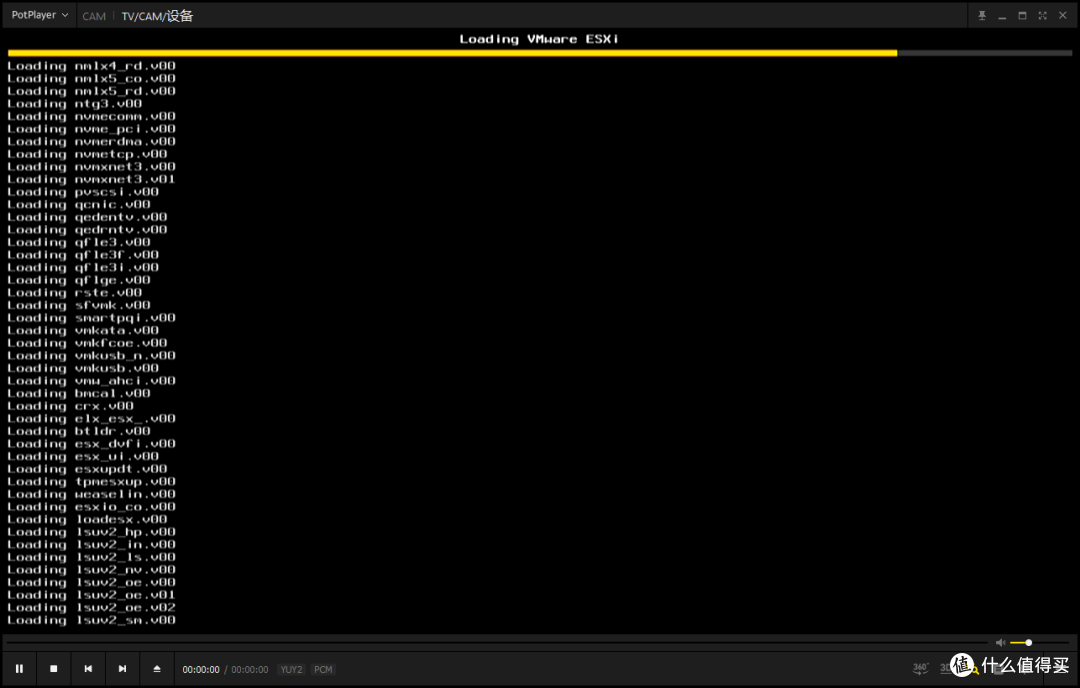Maximize the PotPlayer window
The height and width of the screenshot is (688, 1080).
[x=1022, y=15]
